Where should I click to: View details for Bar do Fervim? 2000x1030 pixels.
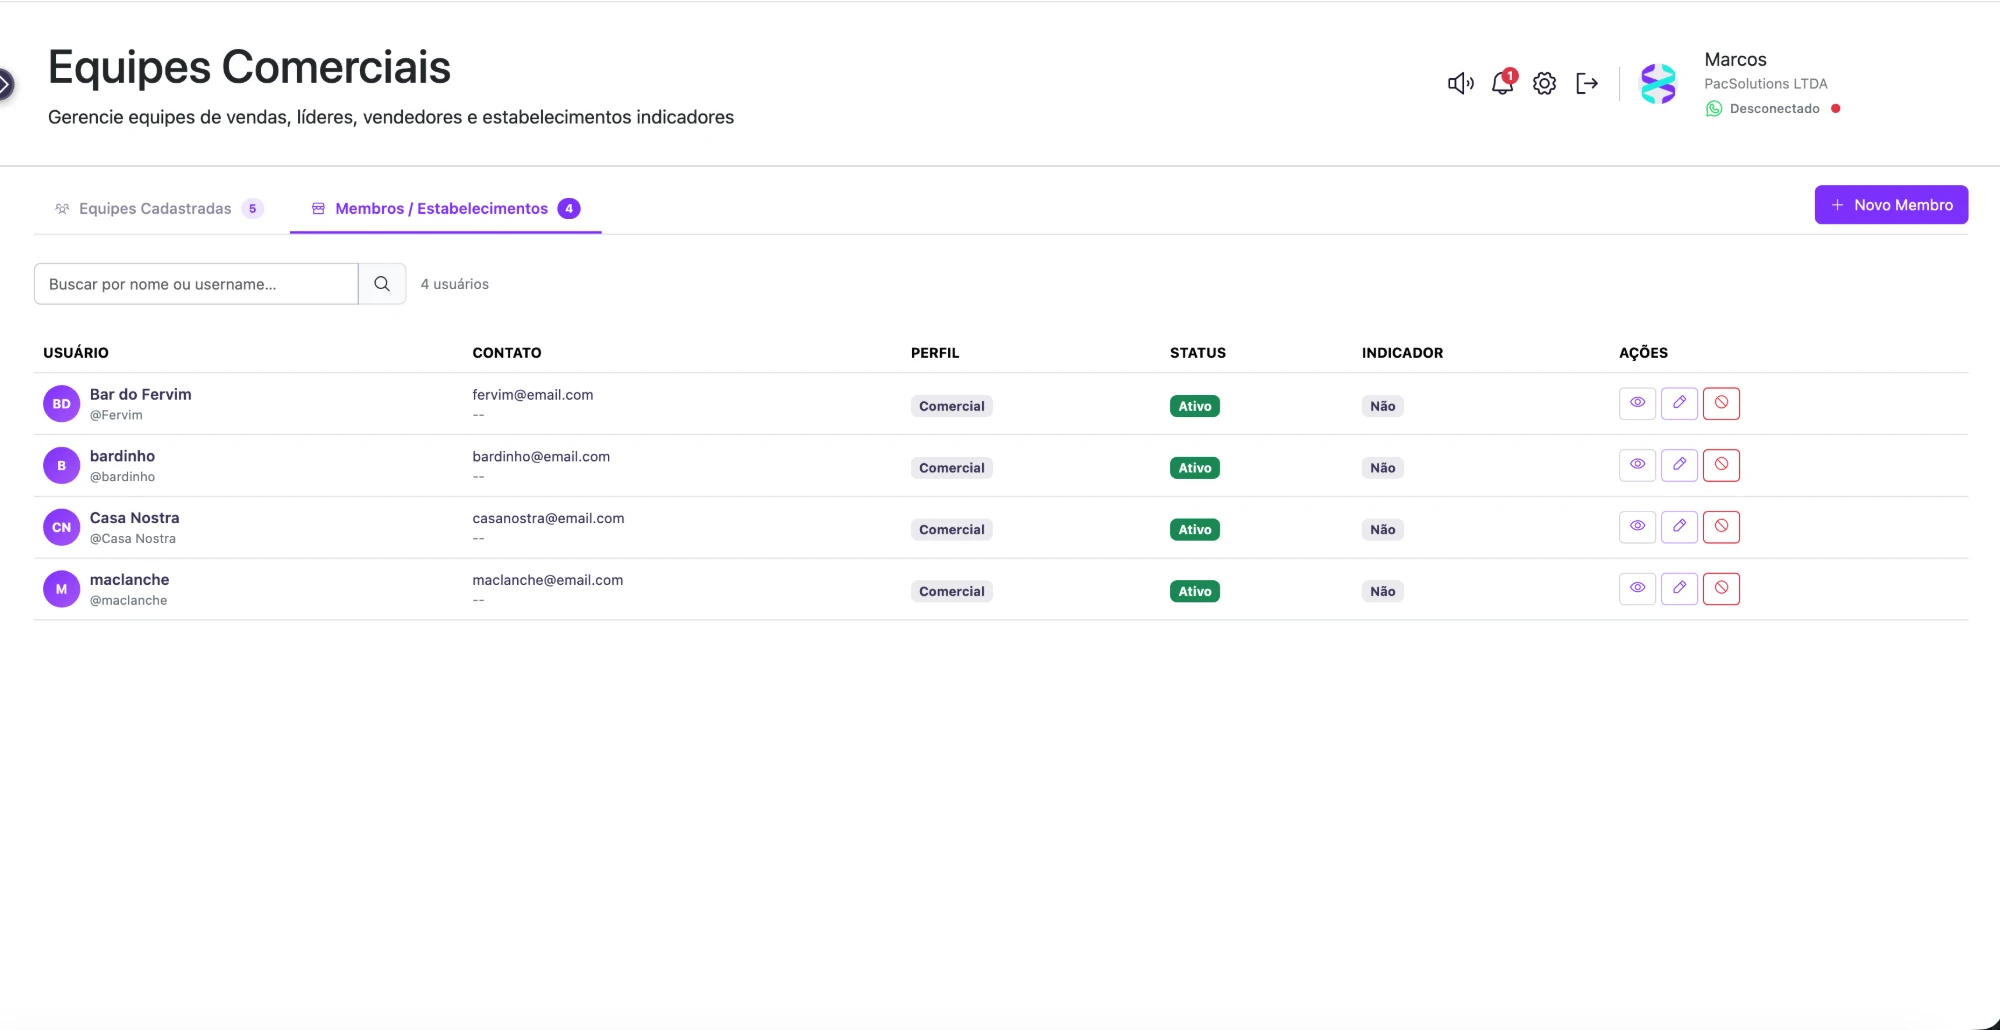(1638, 403)
